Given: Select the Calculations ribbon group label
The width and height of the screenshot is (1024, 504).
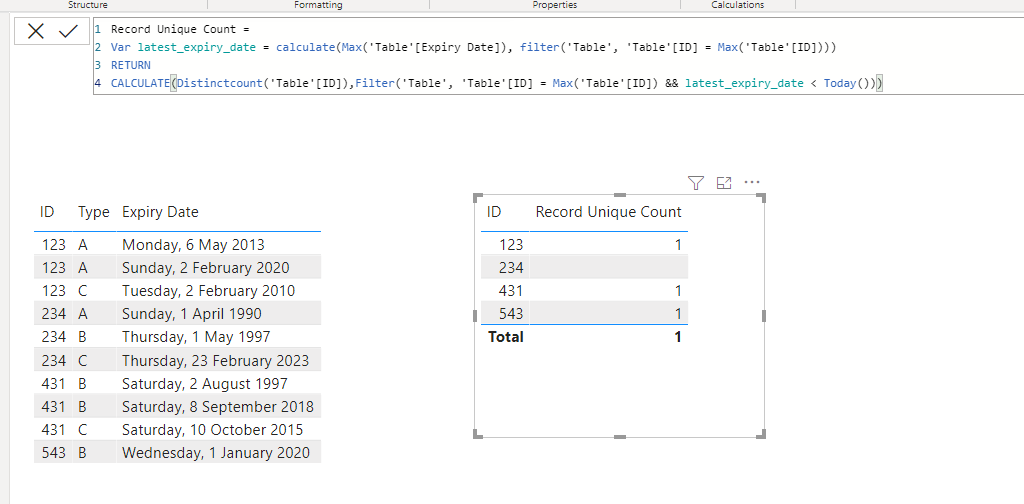Looking at the screenshot, I should point(738,5).
